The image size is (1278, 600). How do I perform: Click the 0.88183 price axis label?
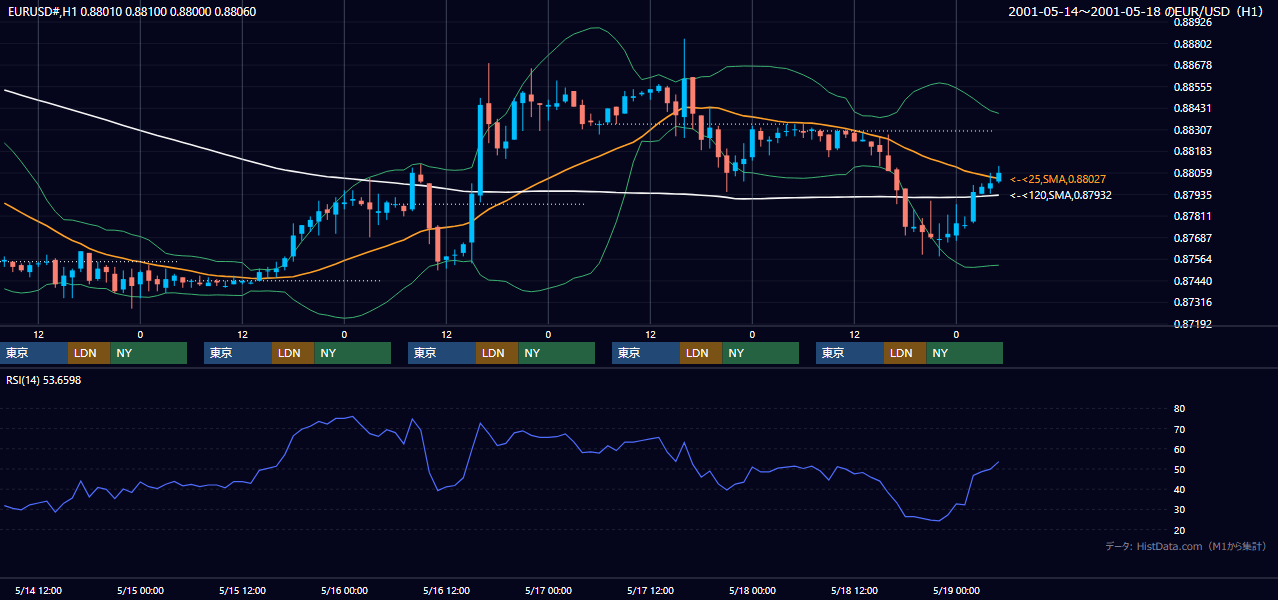pyautogui.click(x=1191, y=151)
